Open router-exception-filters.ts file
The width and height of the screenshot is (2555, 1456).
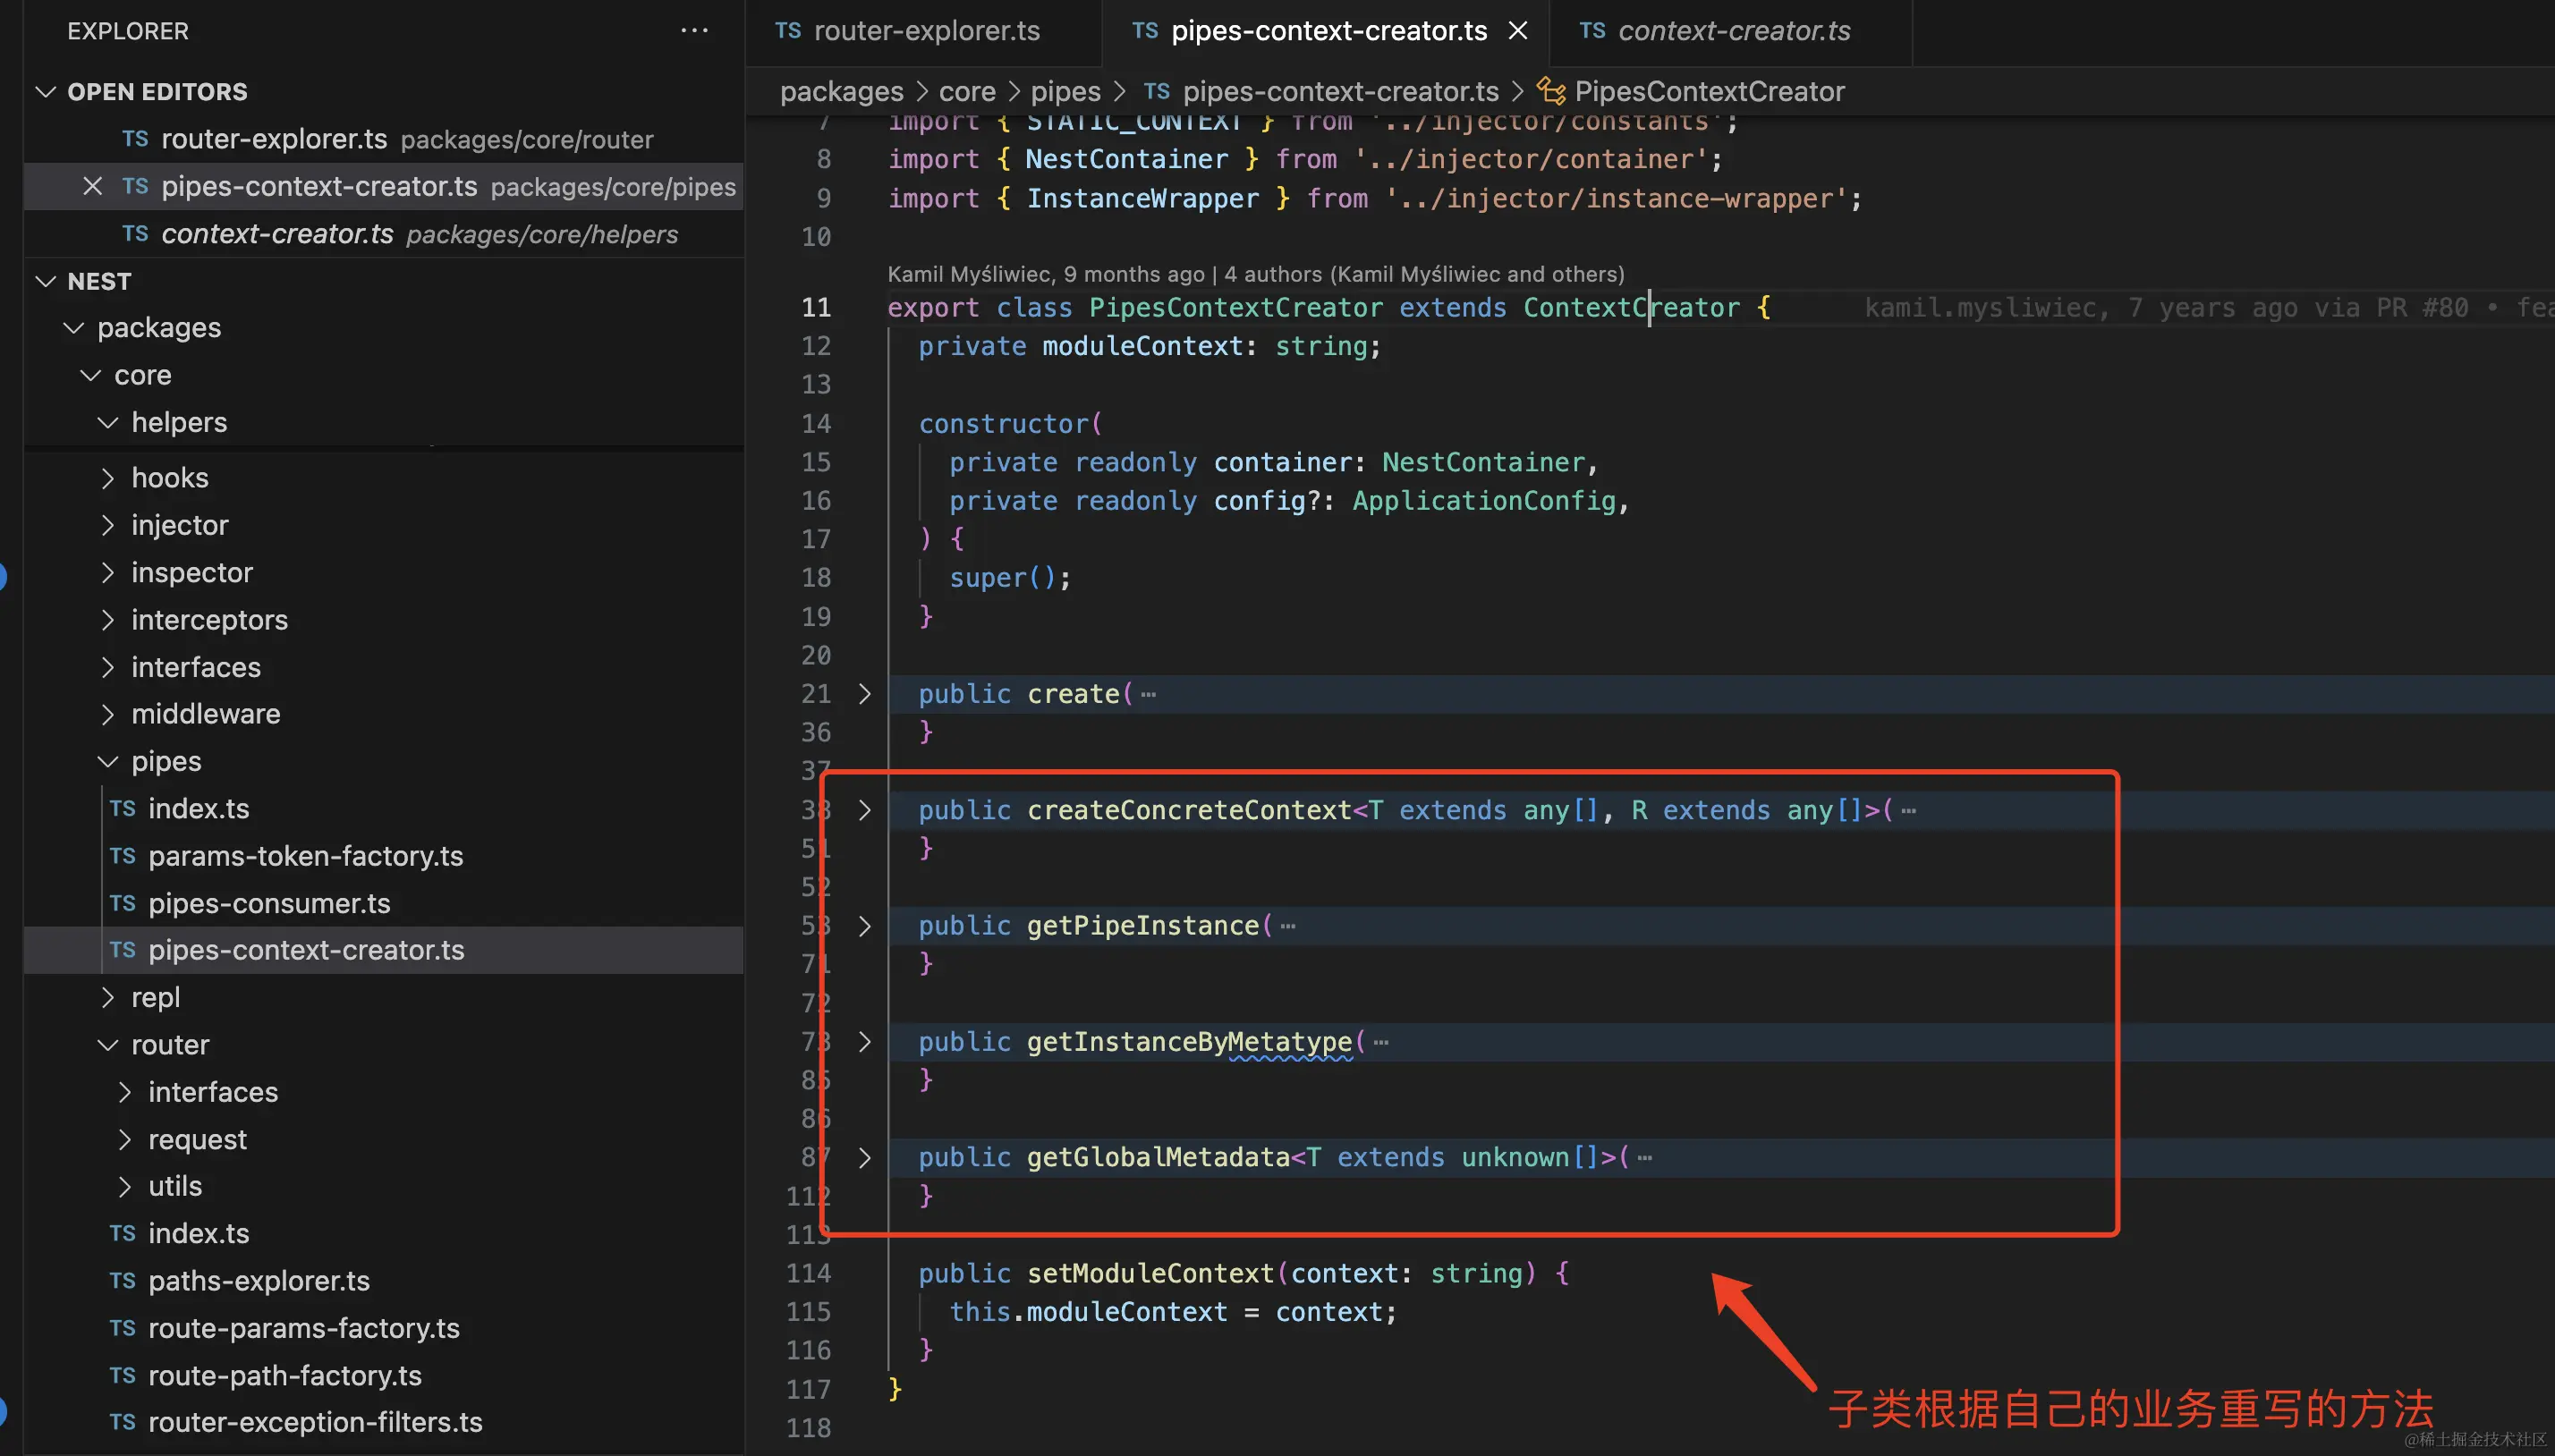(x=383, y=1422)
